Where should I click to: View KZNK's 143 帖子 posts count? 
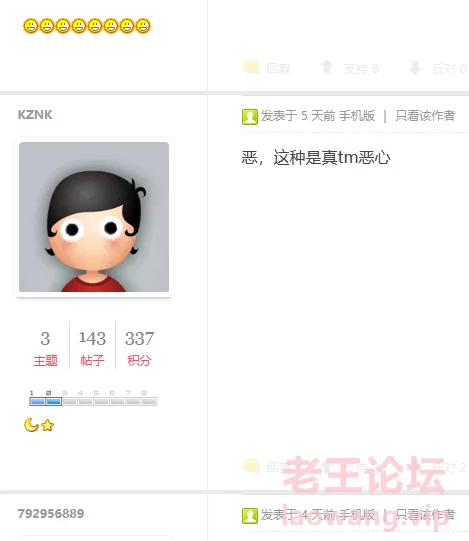pyautogui.click(x=92, y=348)
